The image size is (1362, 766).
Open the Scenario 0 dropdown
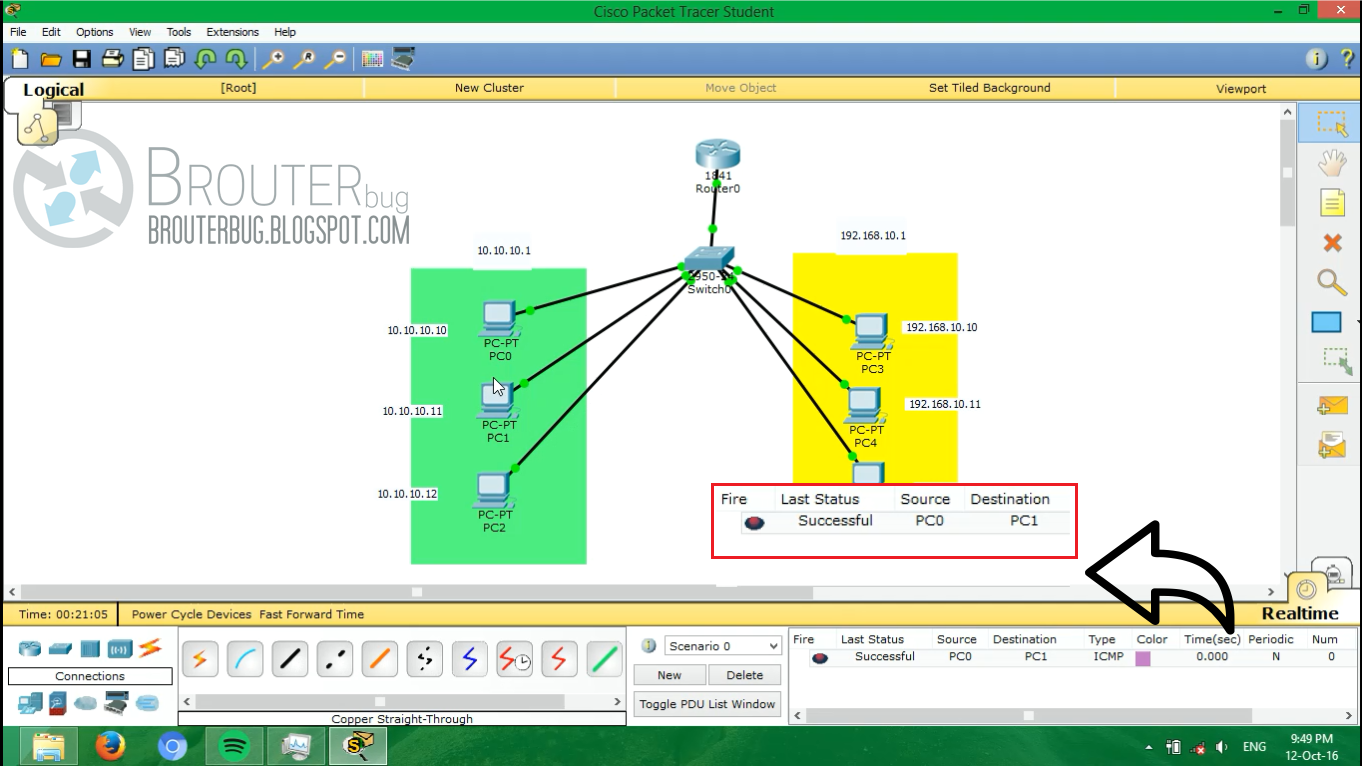720,645
